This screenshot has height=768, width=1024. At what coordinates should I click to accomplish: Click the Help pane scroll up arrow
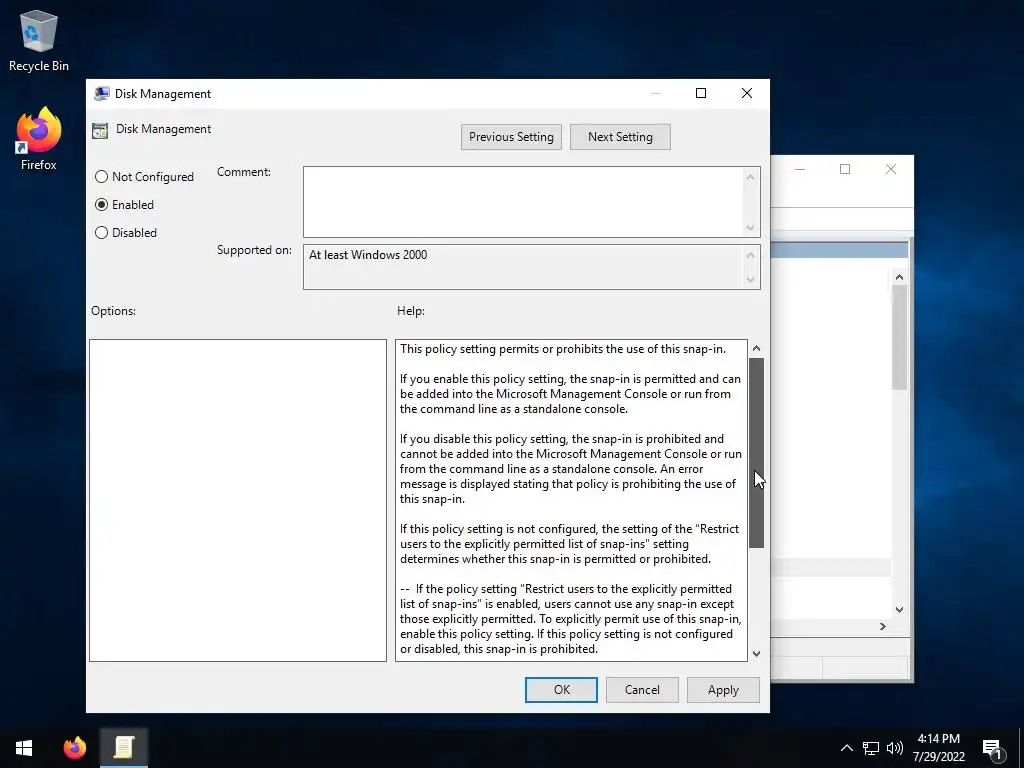point(756,348)
